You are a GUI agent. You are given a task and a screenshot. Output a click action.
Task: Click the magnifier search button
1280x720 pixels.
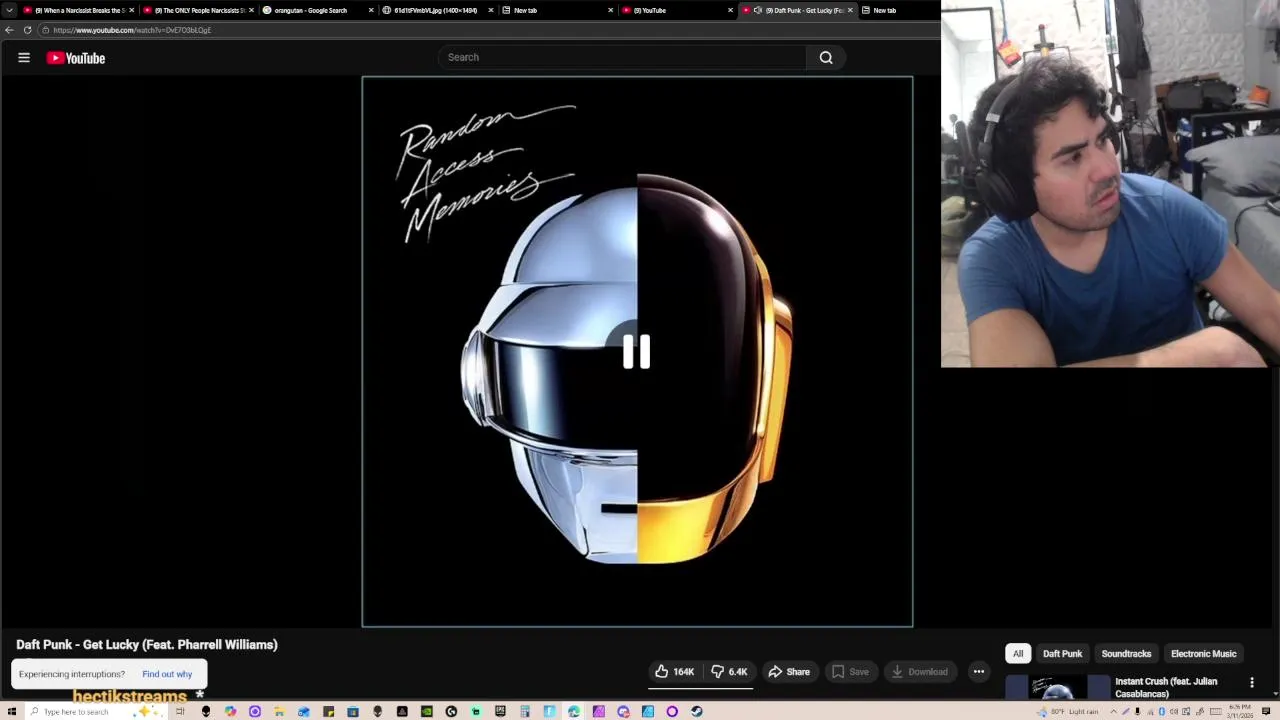coord(826,57)
